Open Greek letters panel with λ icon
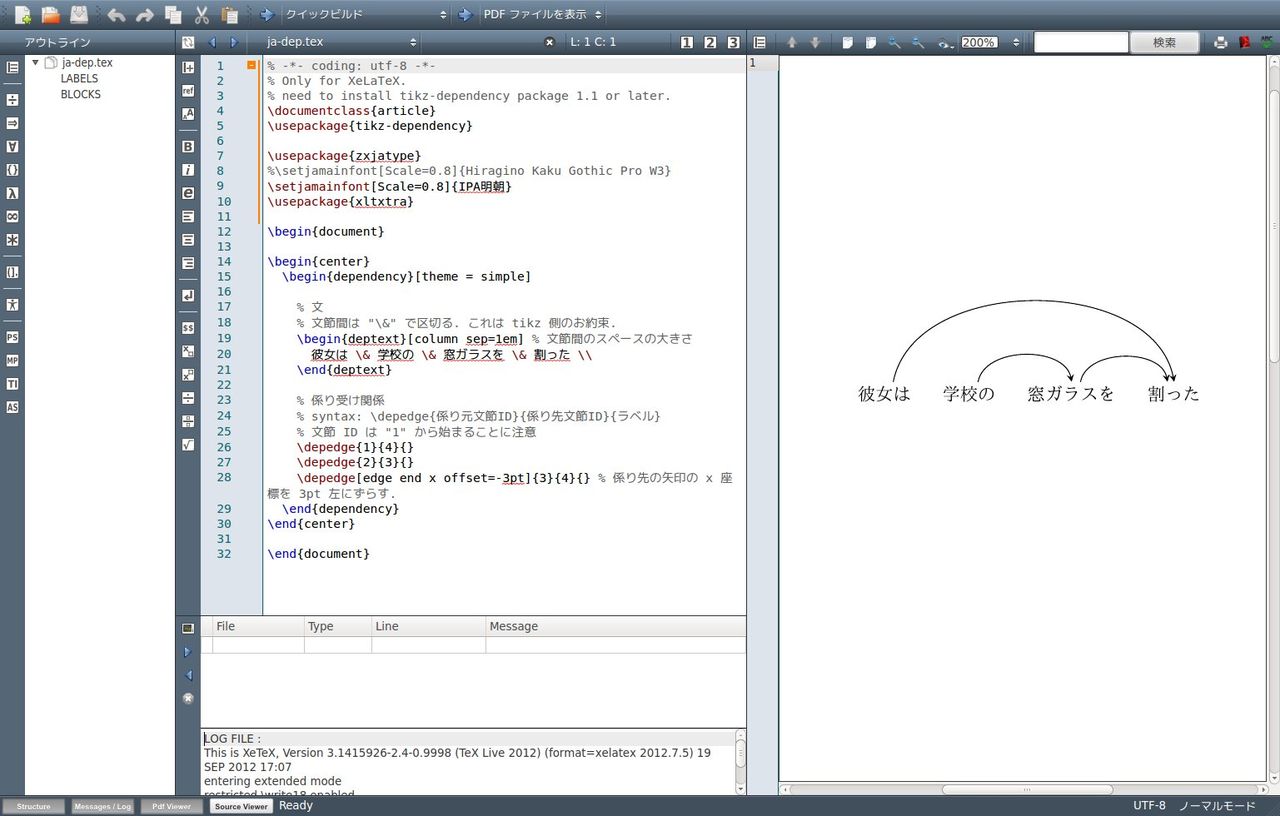 pyautogui.click(x=12, y=193)
